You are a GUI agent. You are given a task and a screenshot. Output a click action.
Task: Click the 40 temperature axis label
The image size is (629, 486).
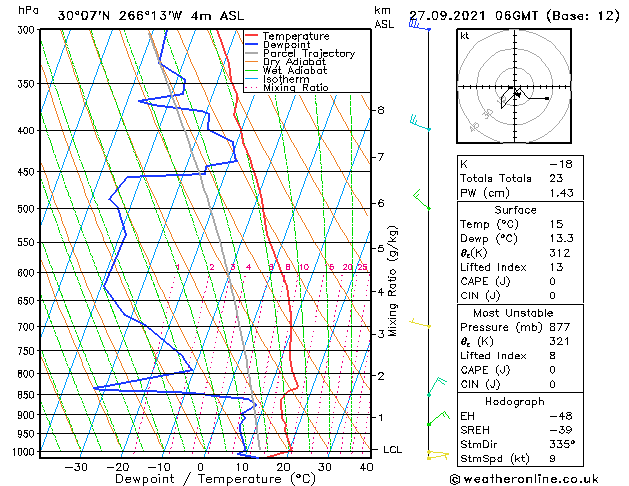[x=366, y=467]
